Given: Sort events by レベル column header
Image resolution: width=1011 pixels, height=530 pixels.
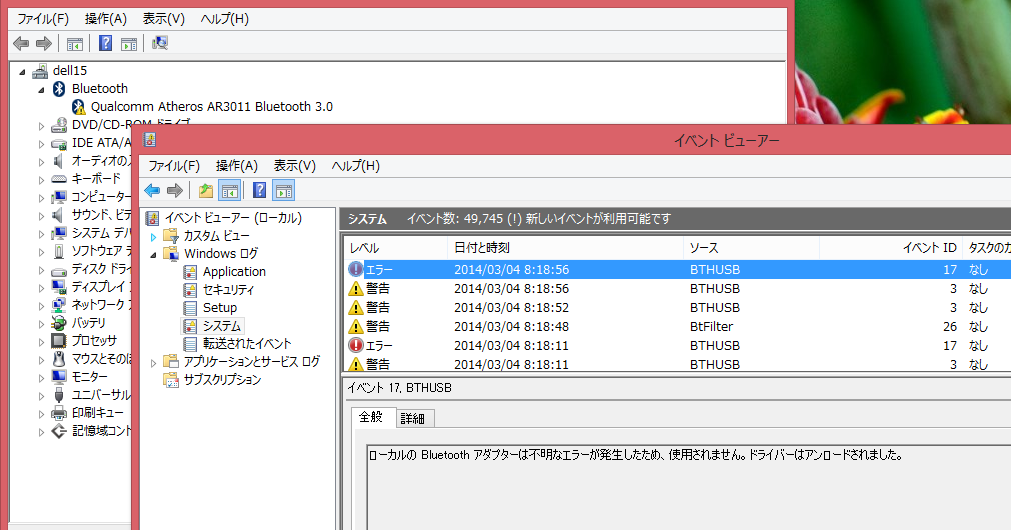Looking at the screenshot, I should [x=396, y=248].
